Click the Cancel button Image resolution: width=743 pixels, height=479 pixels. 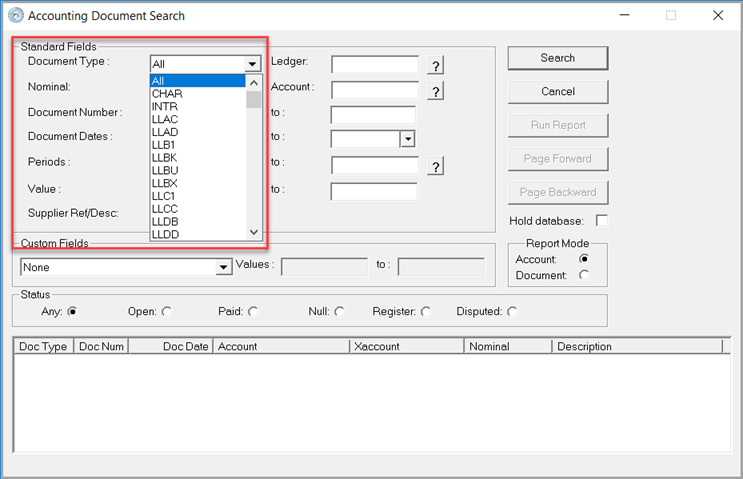click(557, 92)
